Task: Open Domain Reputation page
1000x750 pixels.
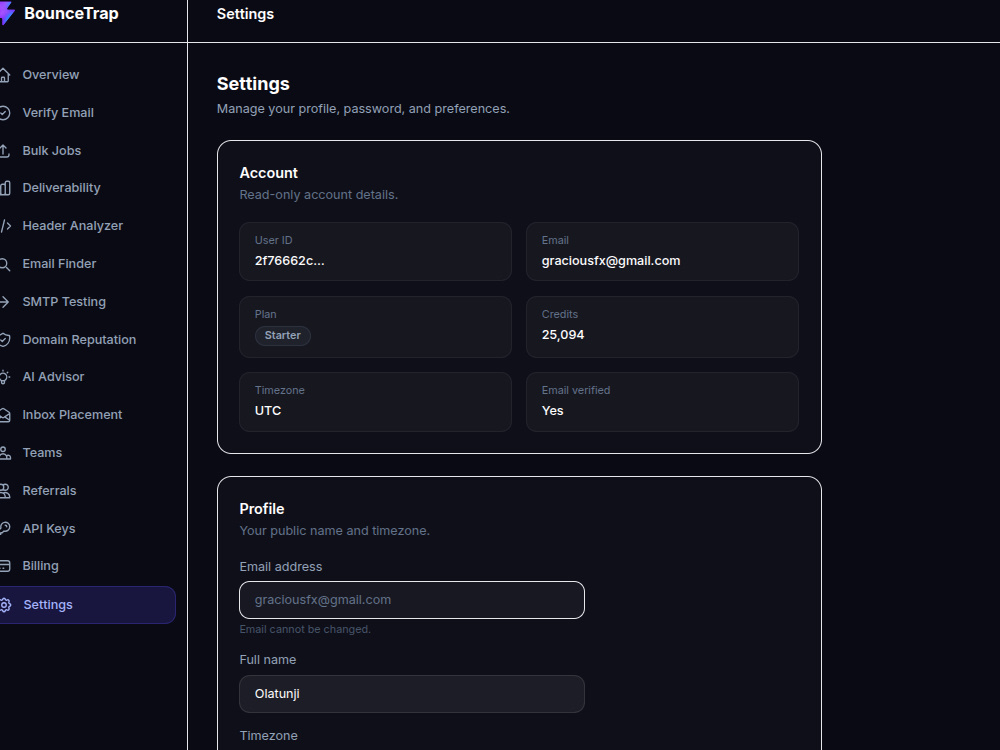Action: pyautogui.click(x=79, y=340)
